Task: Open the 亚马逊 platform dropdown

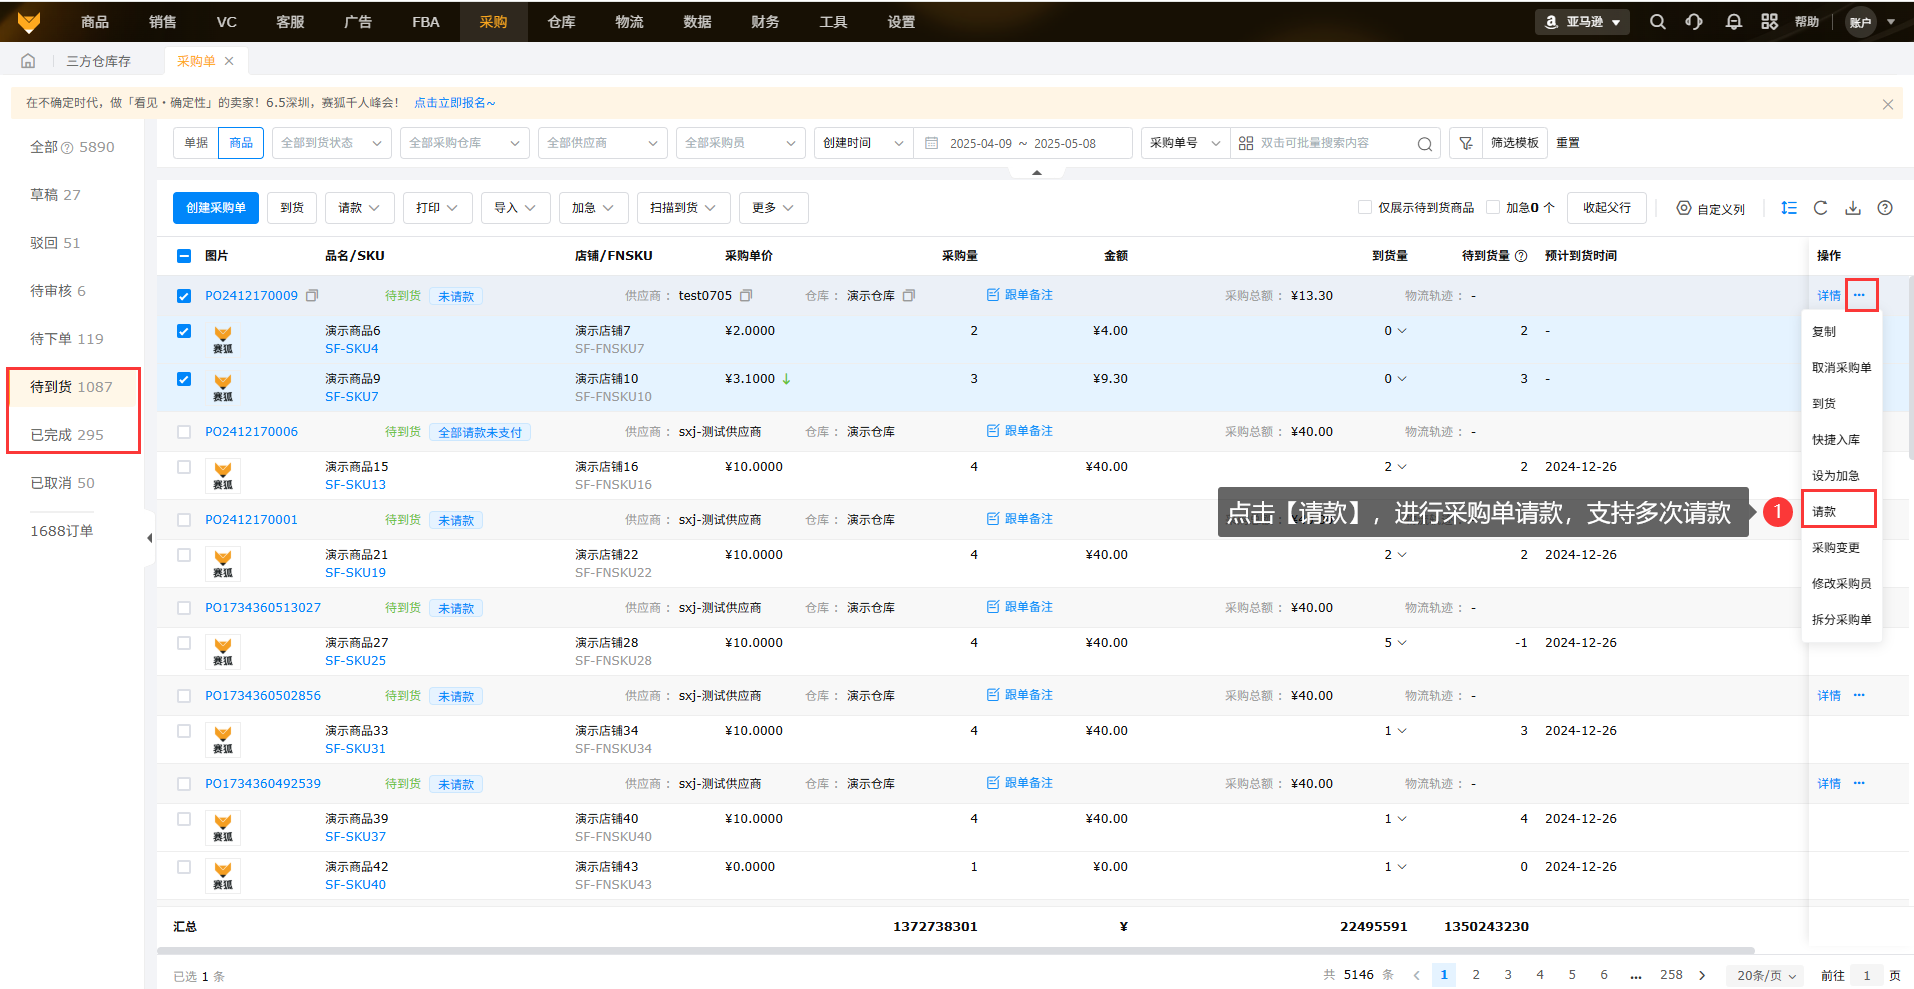Action: (x=1582, y=21)
